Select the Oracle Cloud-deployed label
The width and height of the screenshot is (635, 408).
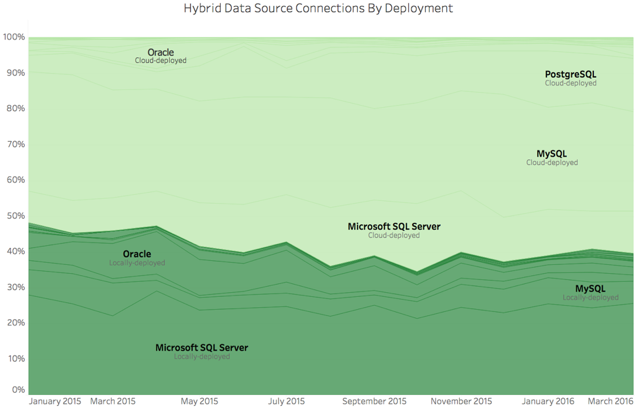pyautogui.click(x=161, y=56)
